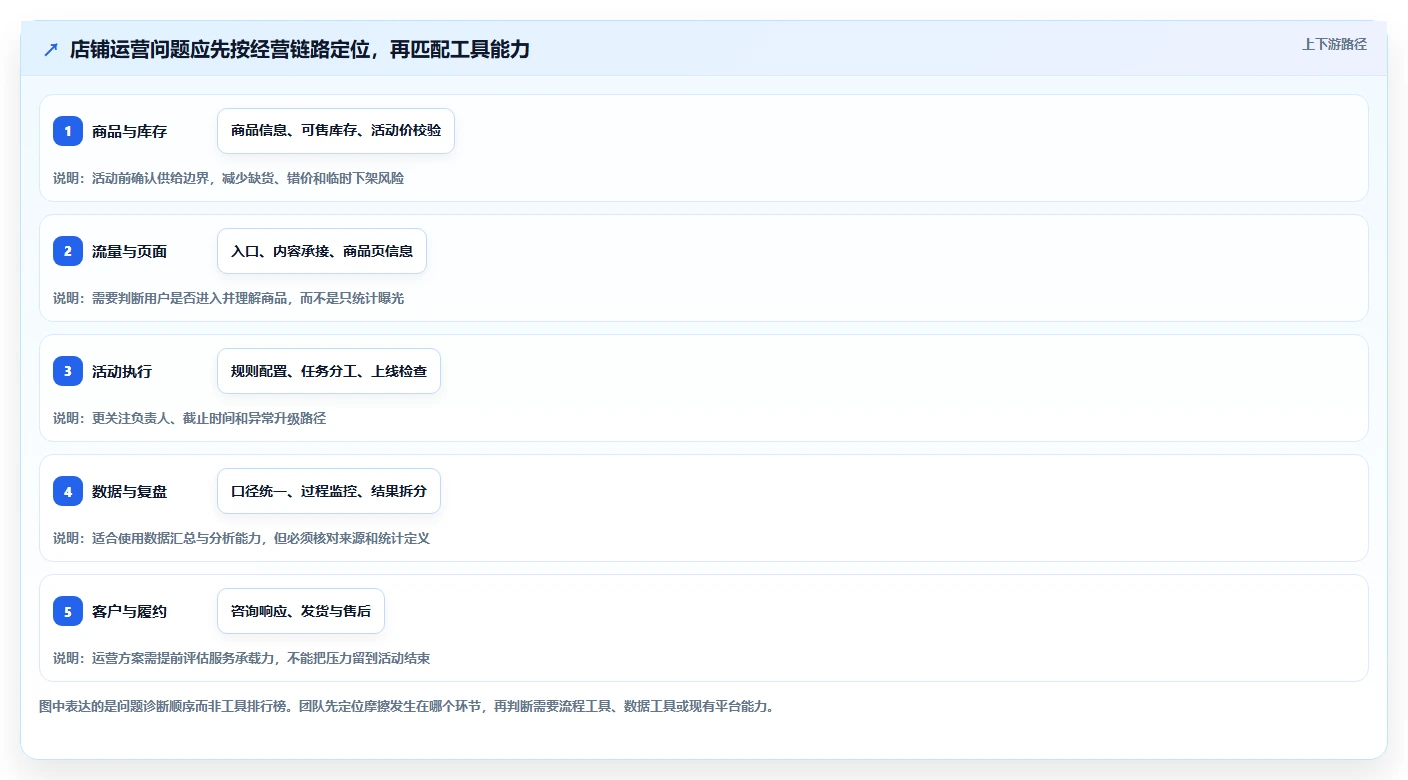This screenshot has height=780, width=1408.
Task: Click the arrow icon beside the title
Action: pyautogui.click(x=51, y=50)
